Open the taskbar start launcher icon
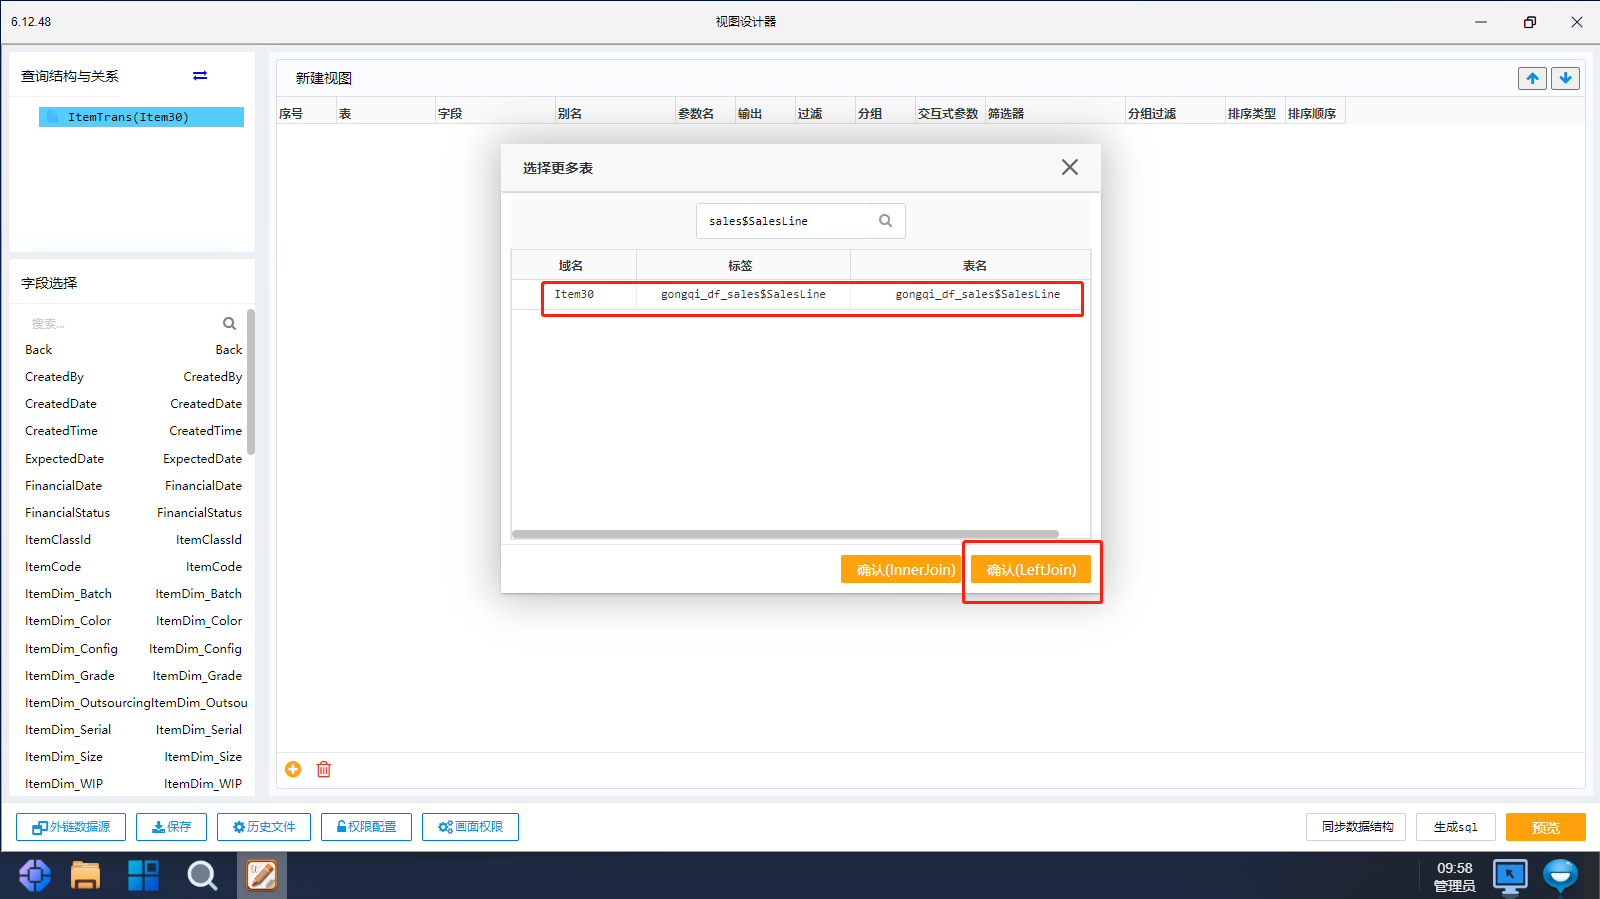Screen dimensions: 1600x899 [x=35, y=876]
